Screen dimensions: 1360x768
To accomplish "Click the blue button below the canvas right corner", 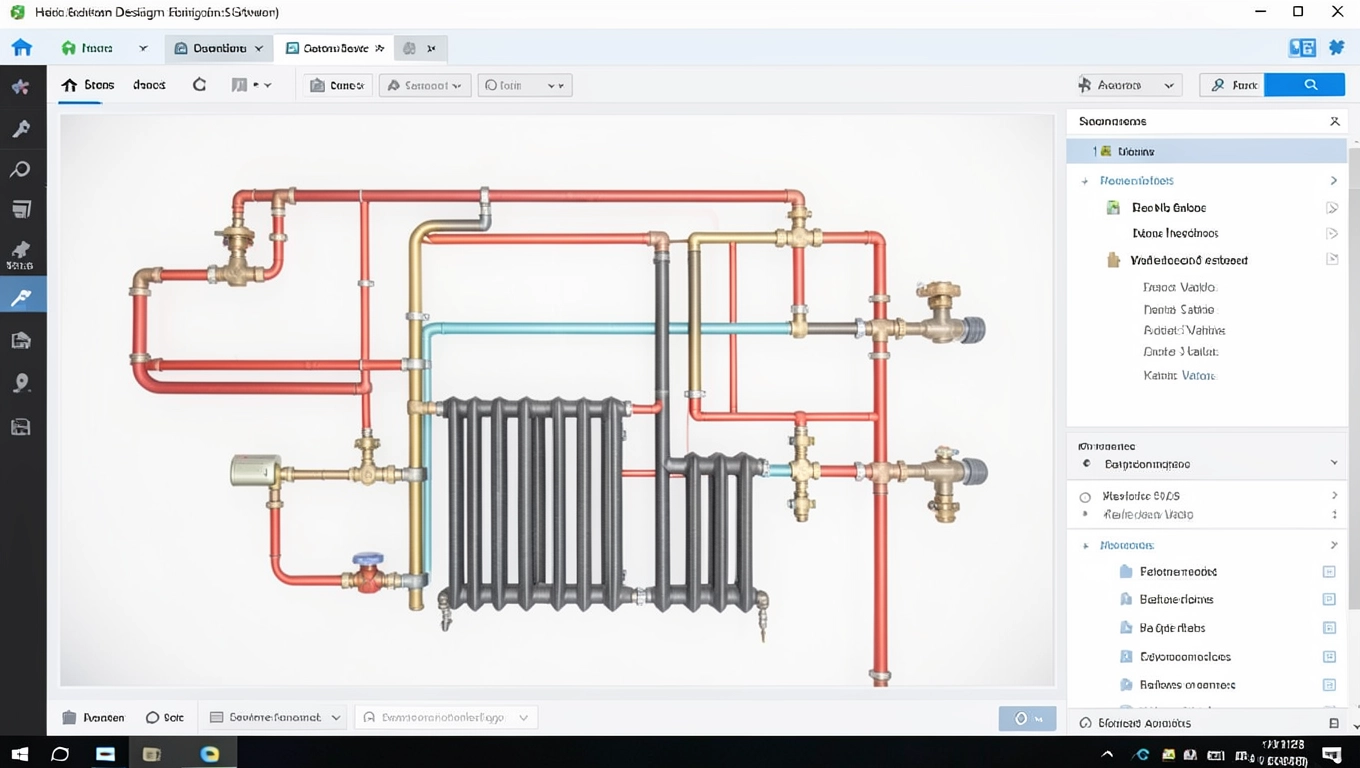I will point(1027,718).
